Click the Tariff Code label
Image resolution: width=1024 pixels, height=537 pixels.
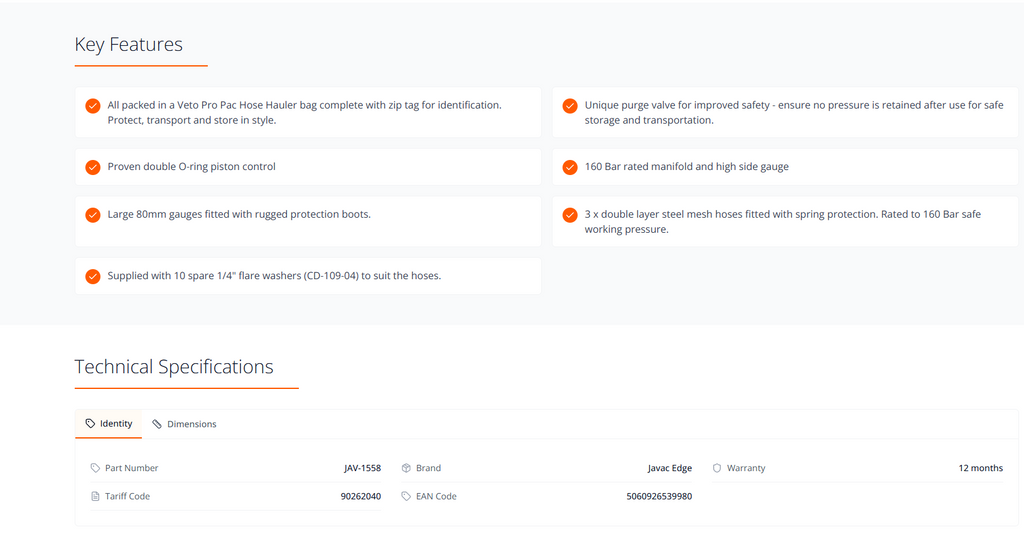(x=127, y=496)
